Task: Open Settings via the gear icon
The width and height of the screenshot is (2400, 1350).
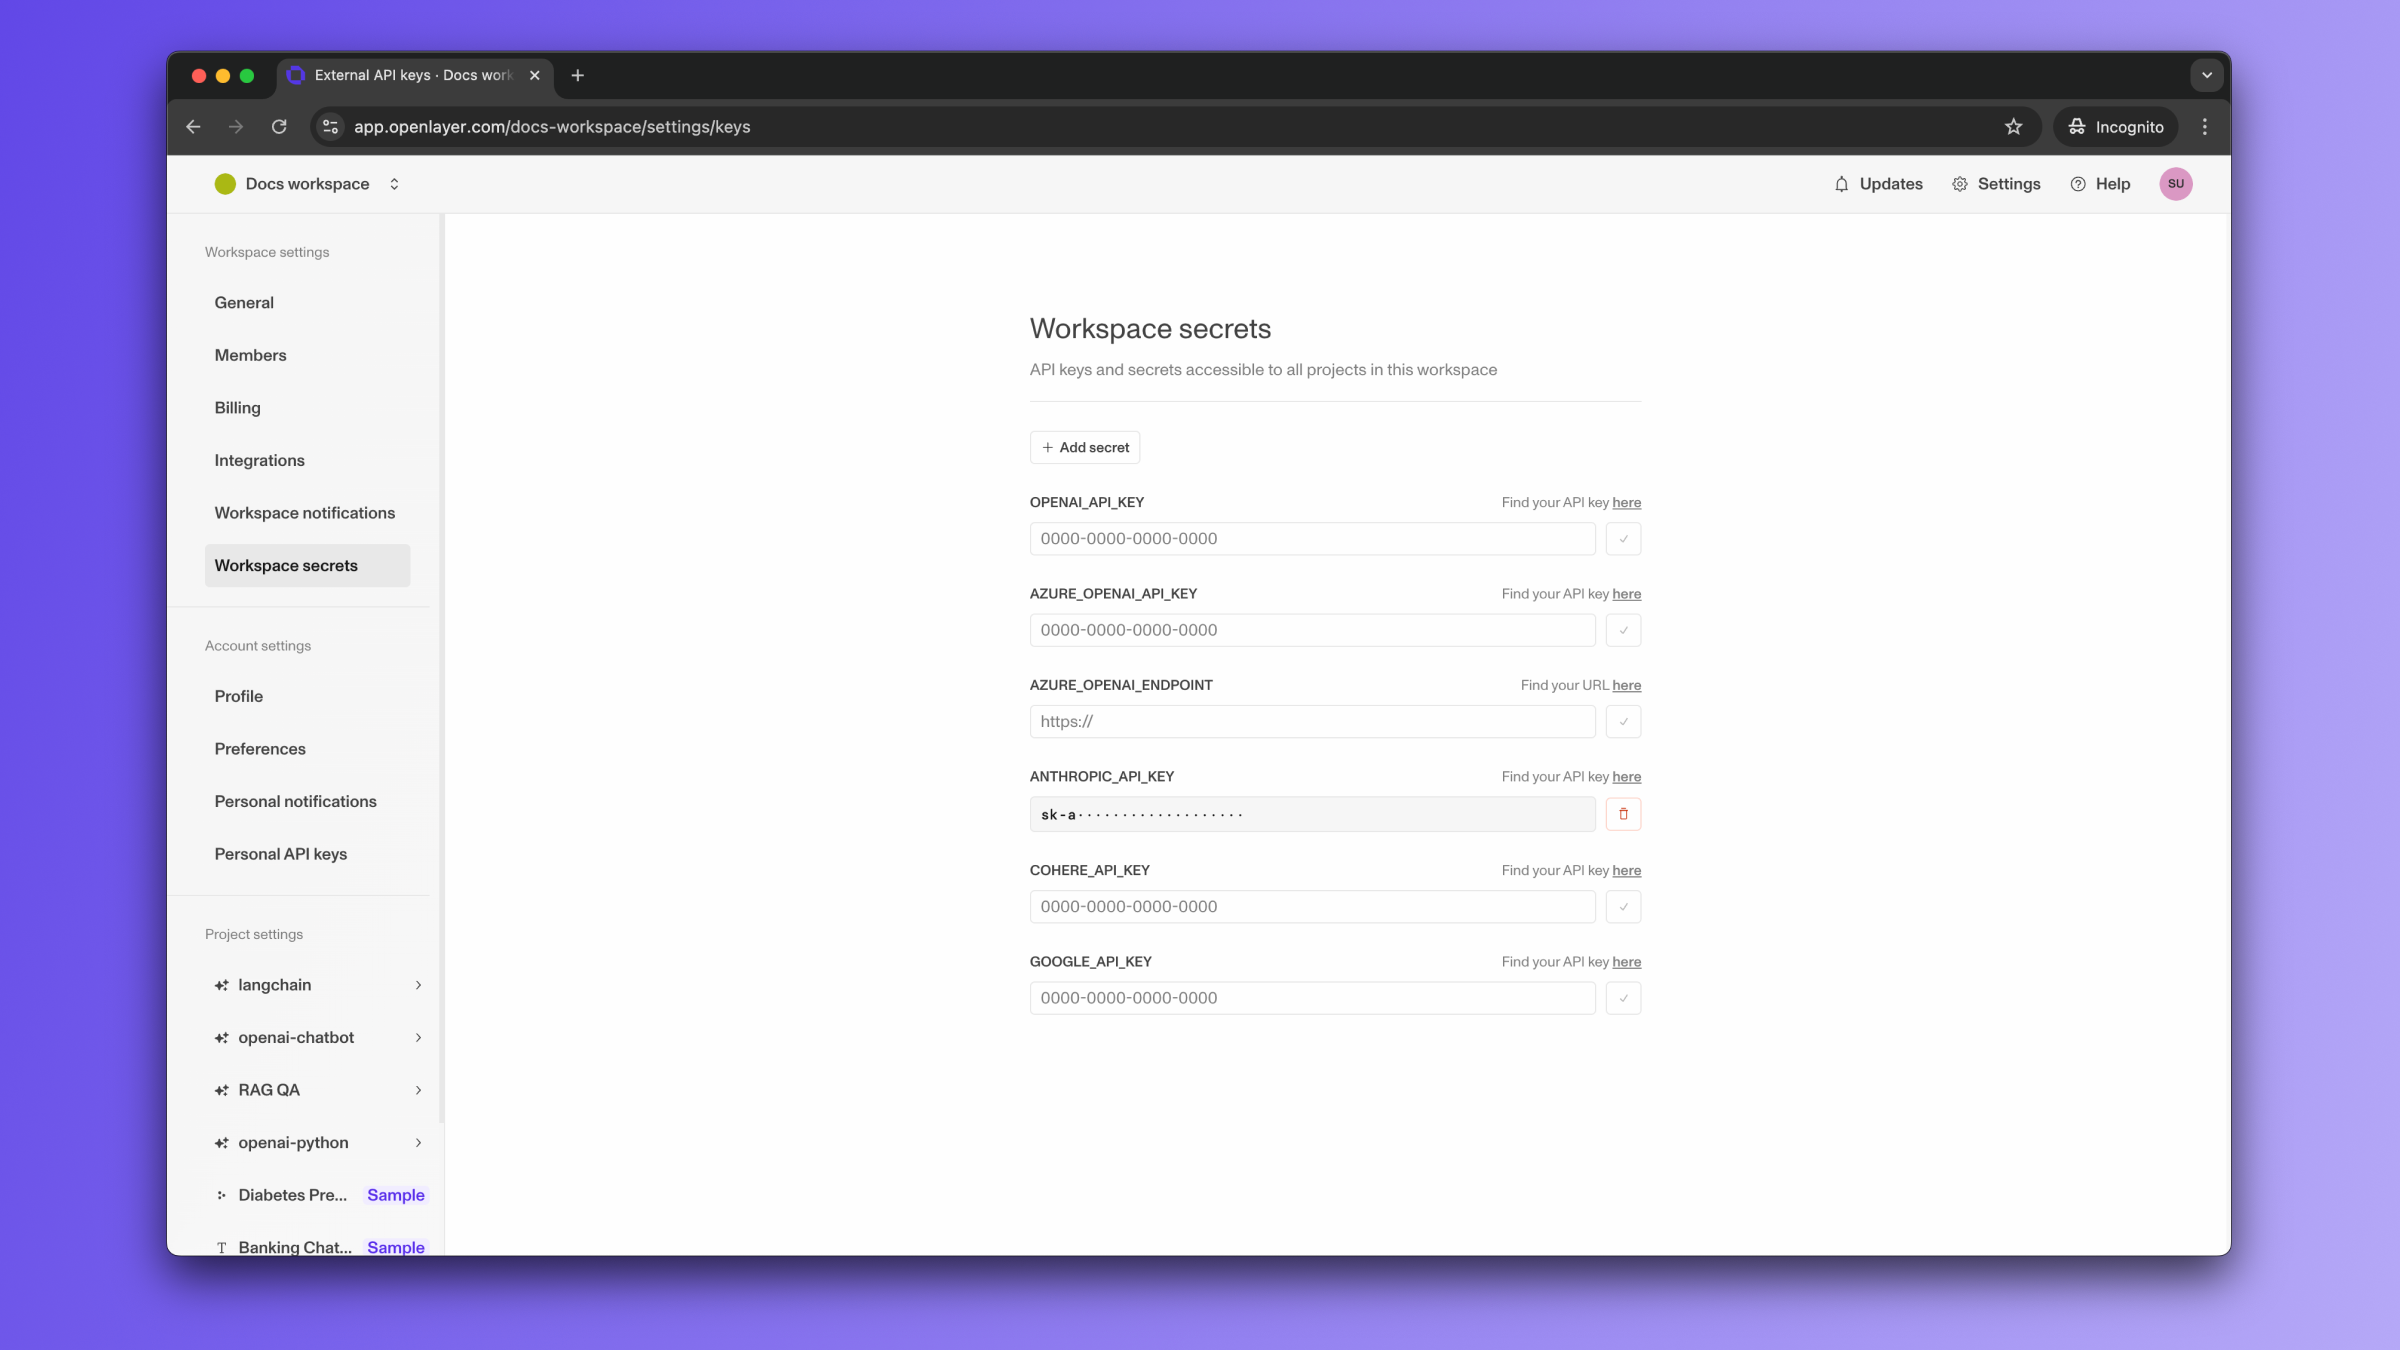Action: click(1959, 184)
